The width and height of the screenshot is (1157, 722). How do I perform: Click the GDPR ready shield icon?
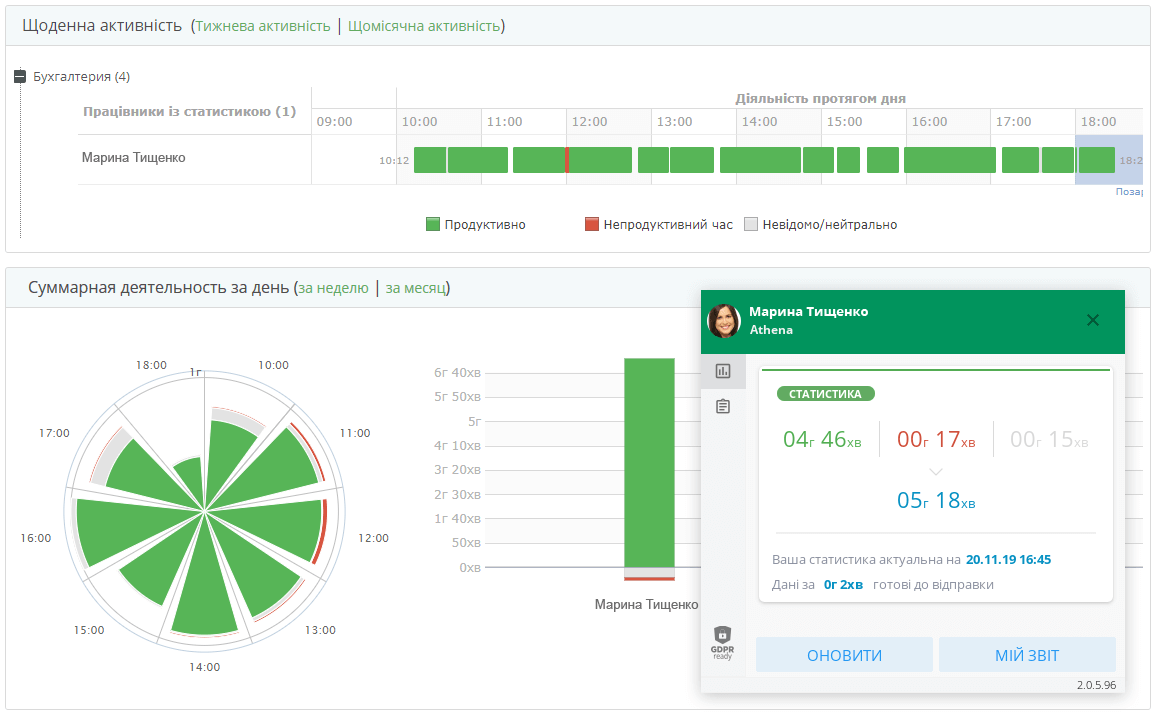(722, 641)
